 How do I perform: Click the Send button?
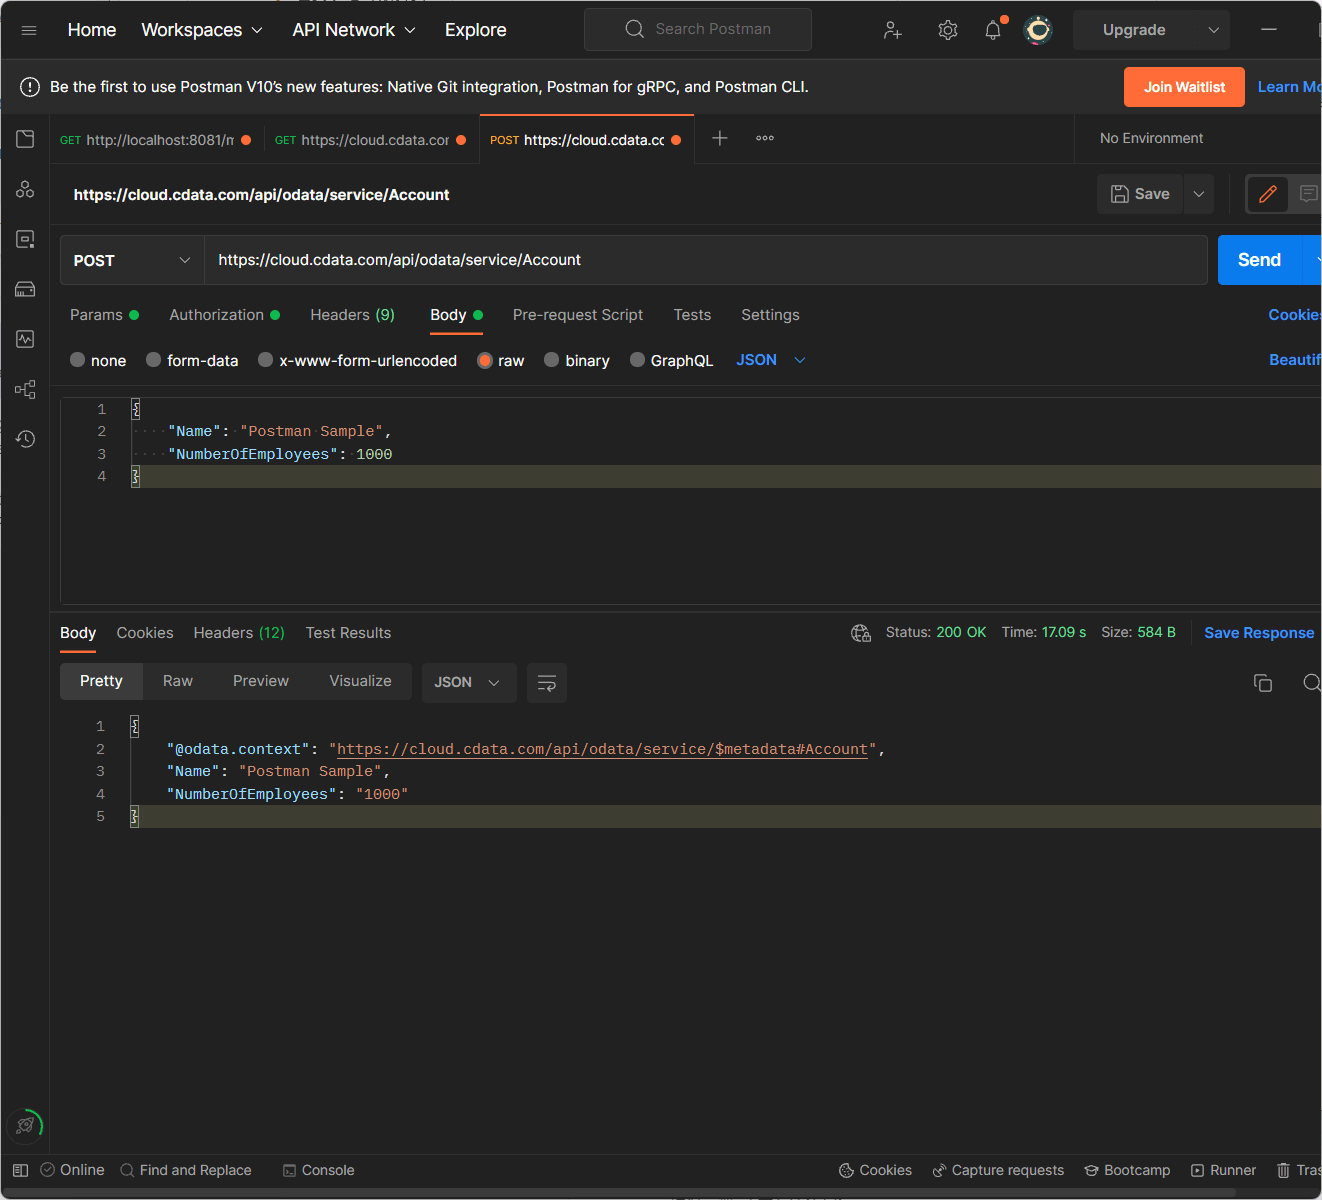1259,260
